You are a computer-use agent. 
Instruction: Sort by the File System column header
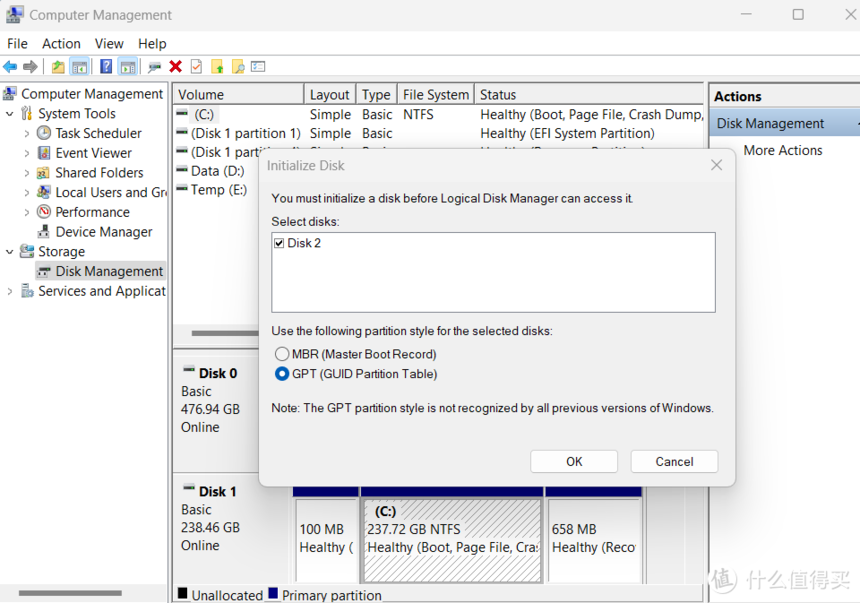coord(436,94)
